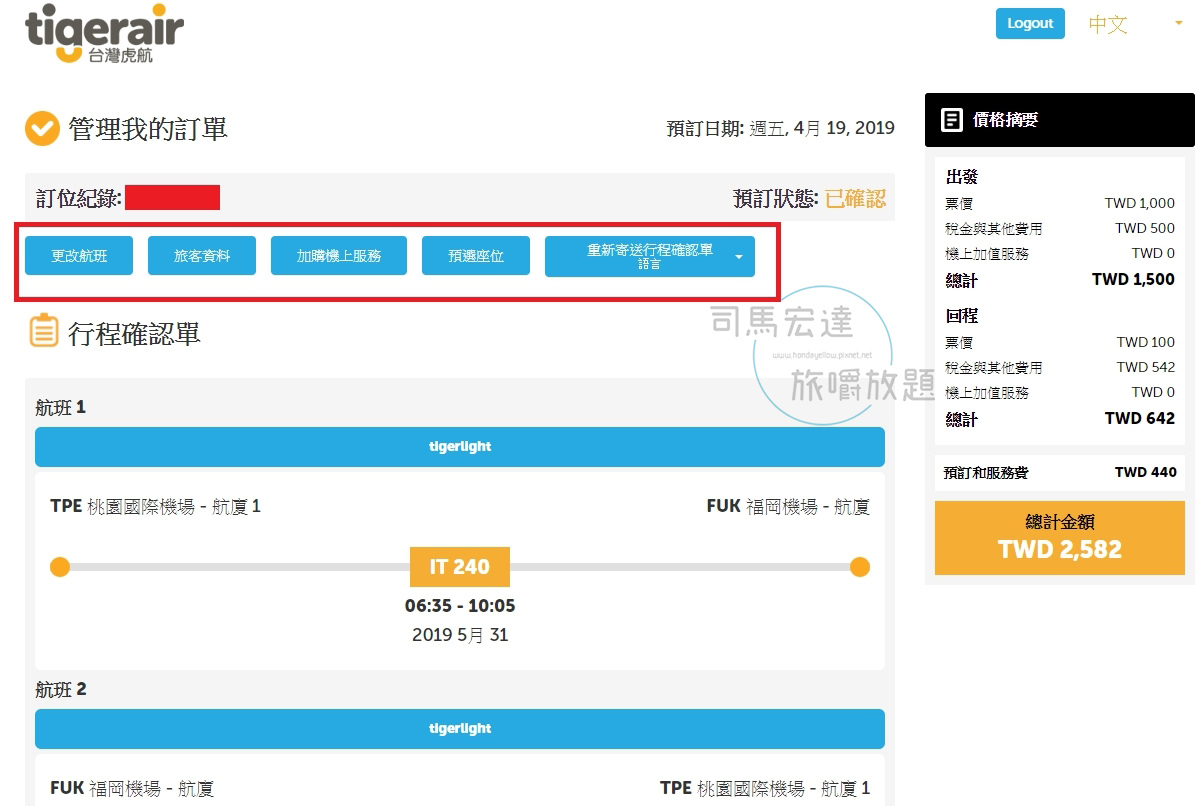Click the 回程 section heading
This screenshot has height=806, width=1195.
(x=962, y=315)
